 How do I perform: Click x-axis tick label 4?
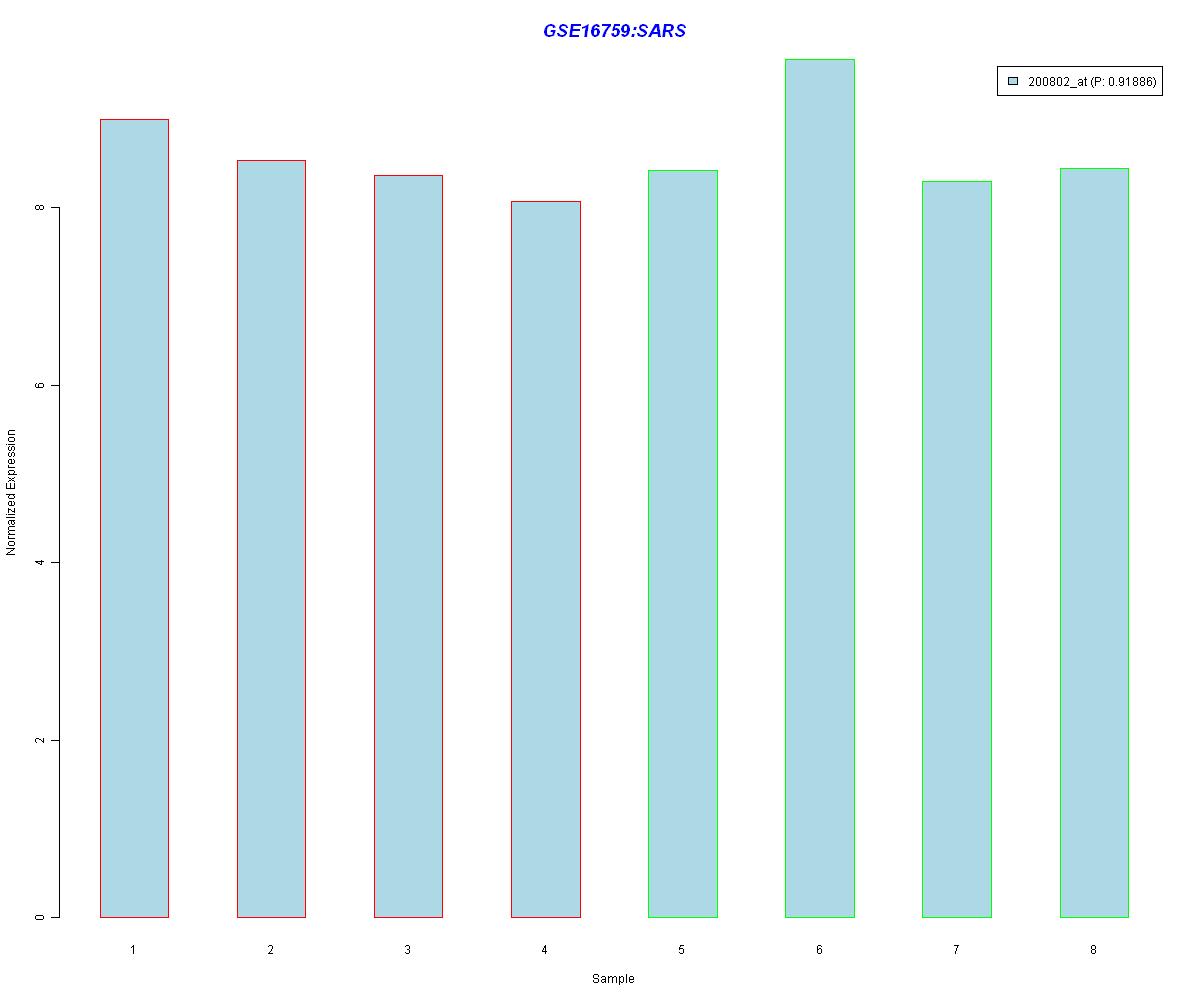pyautogui.click(x=544, y=949)
